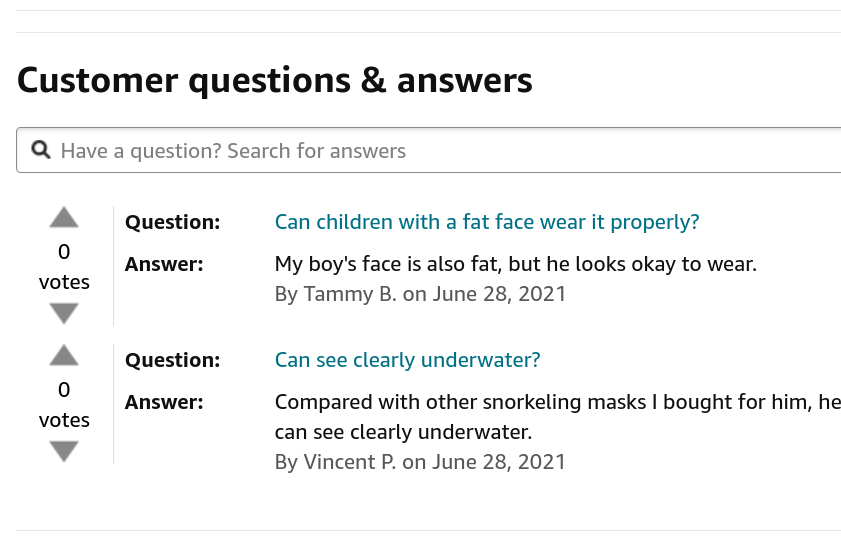Open 'Can children with a fat face' question

click(x=487, y=222)
